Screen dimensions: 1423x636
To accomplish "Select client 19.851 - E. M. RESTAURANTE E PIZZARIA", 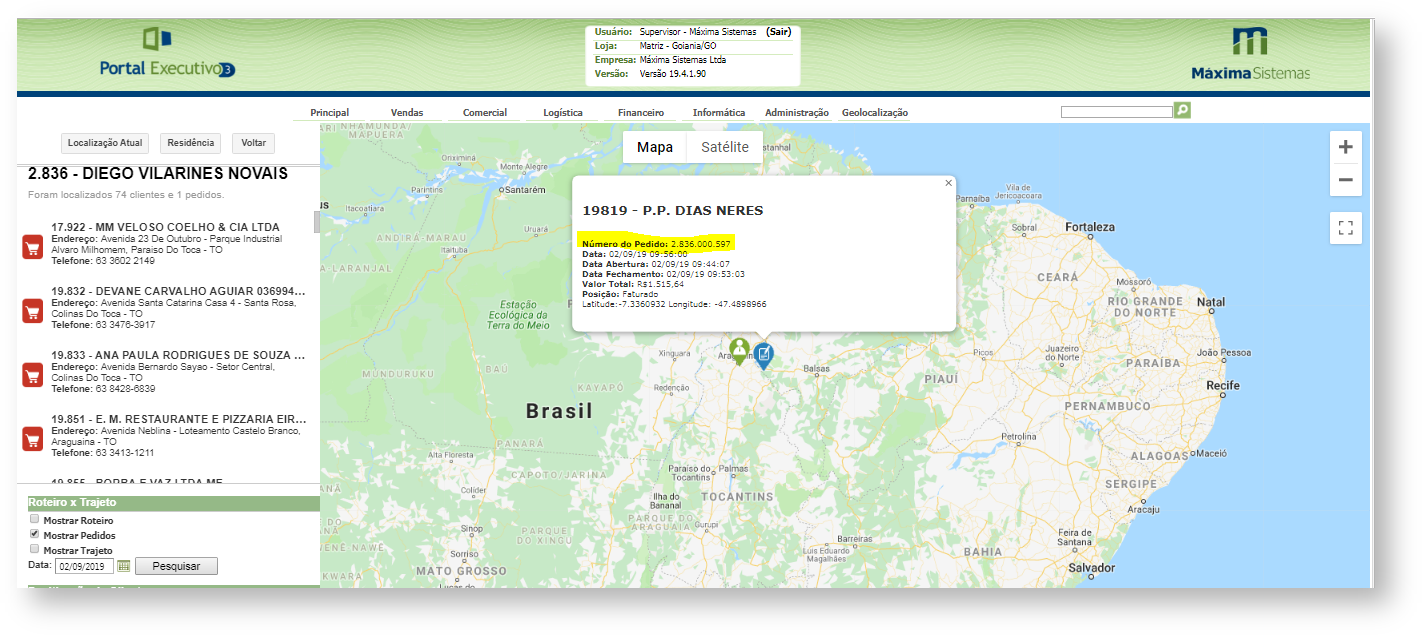I will tap(178, 419).
